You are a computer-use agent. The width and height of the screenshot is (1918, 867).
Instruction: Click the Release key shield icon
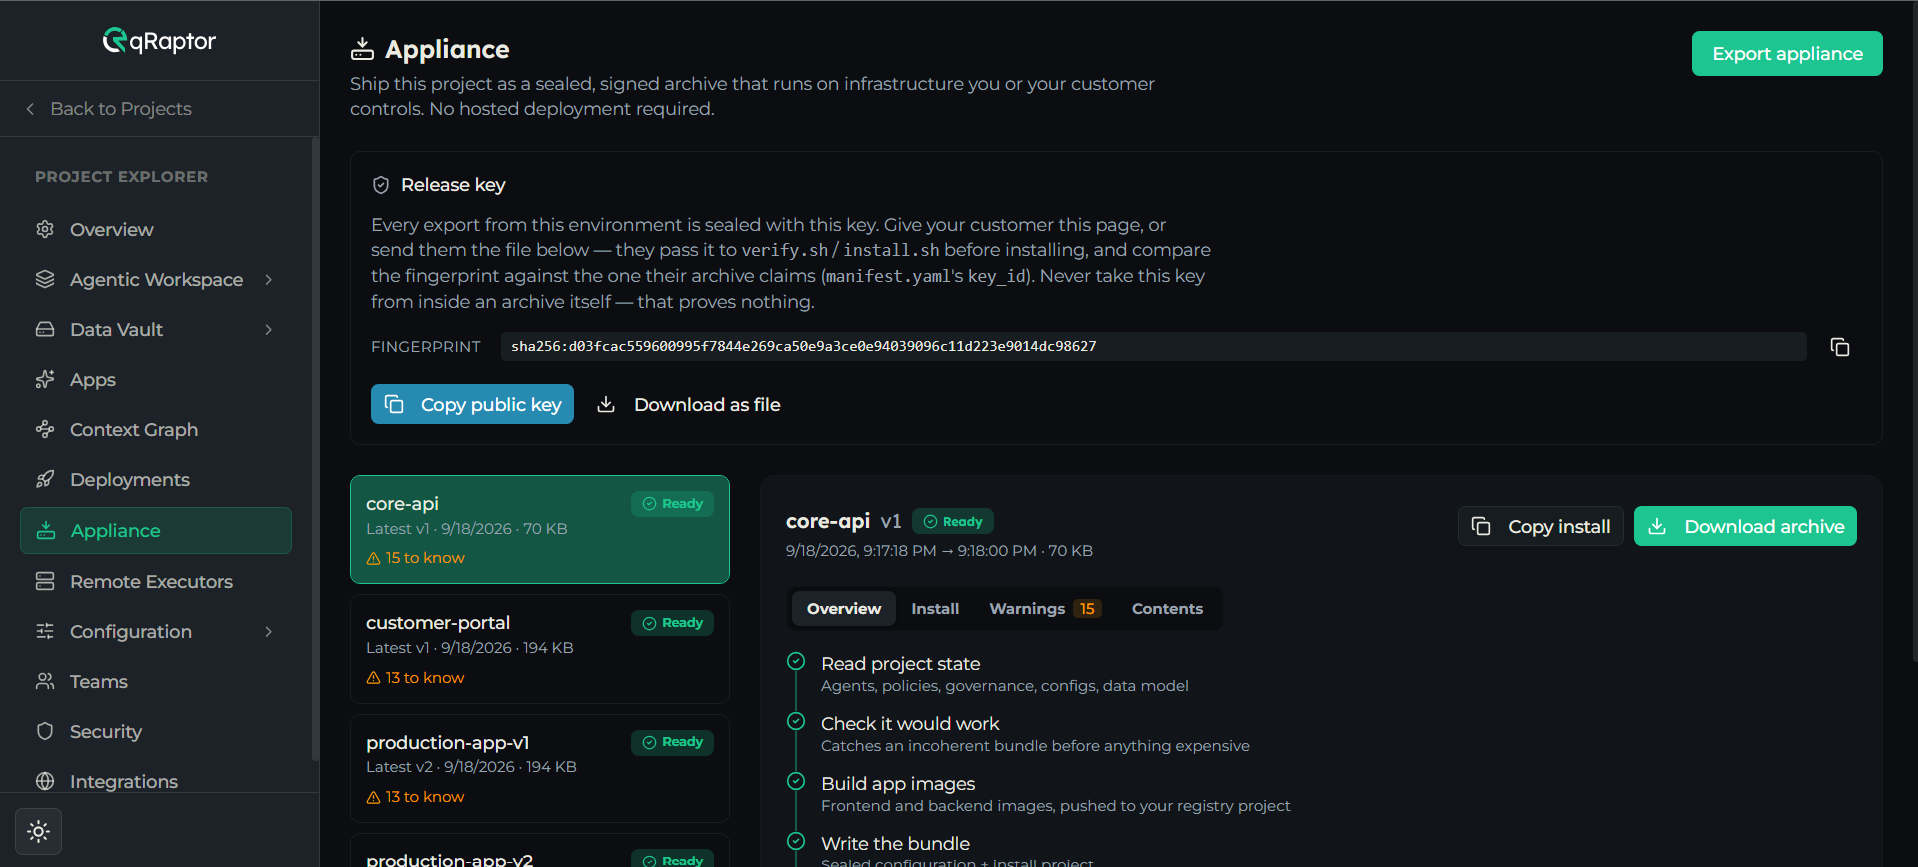pos(381,185)
